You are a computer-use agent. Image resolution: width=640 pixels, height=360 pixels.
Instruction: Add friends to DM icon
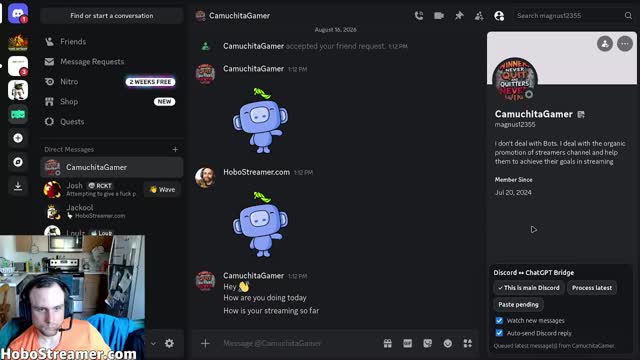pyautogui.click(x=479, y=16)
